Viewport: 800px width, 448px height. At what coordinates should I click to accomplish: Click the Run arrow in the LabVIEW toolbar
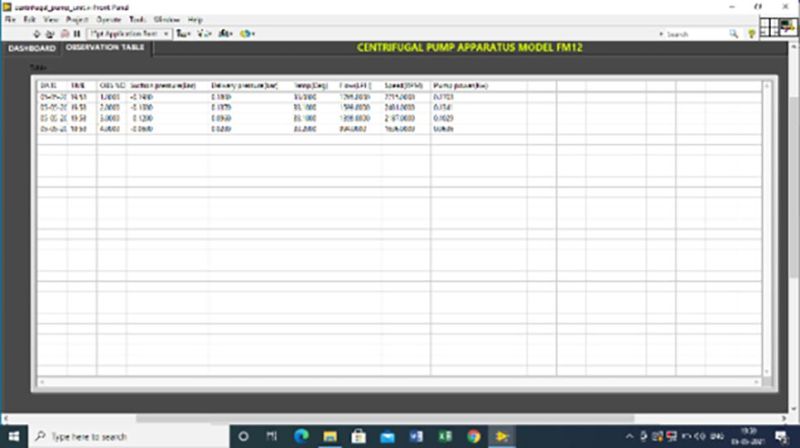pyautogui.click(x=37, y=33)
